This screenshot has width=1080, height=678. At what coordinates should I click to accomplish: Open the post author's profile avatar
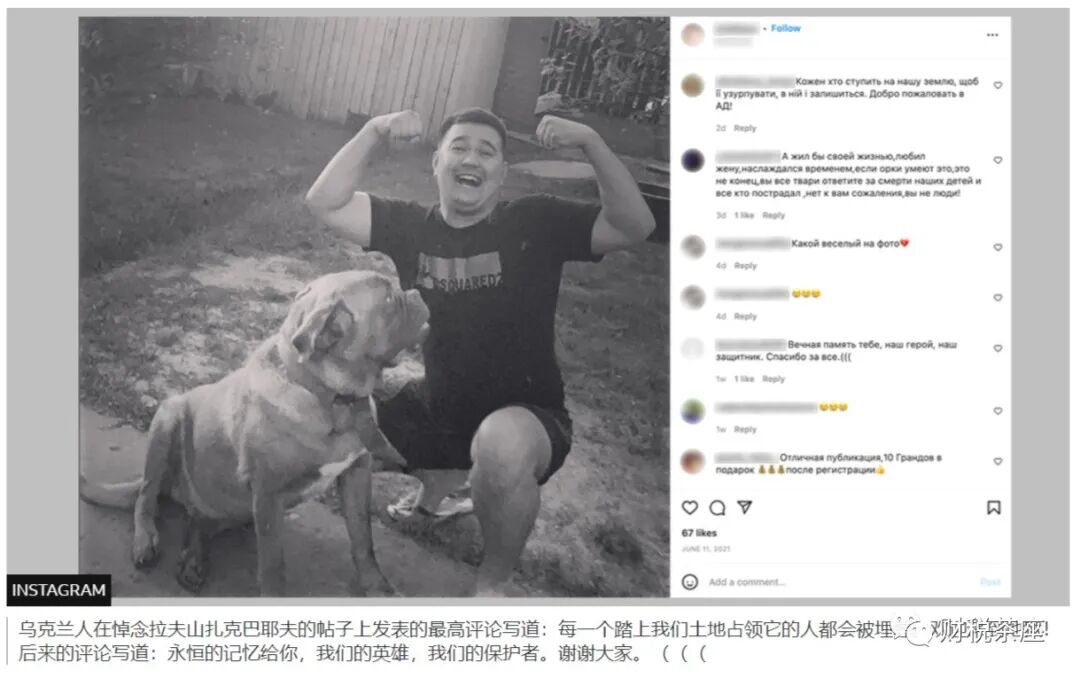[x=693, y=34]
